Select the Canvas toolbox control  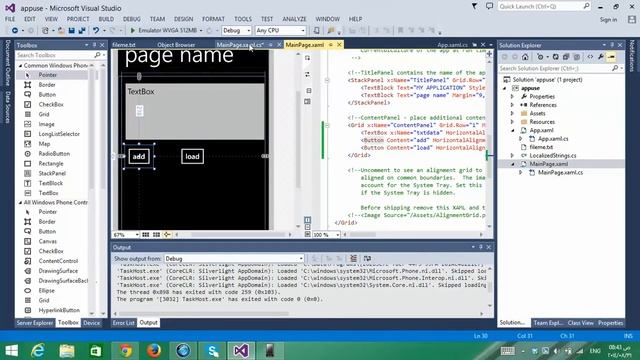pos(48,241)
